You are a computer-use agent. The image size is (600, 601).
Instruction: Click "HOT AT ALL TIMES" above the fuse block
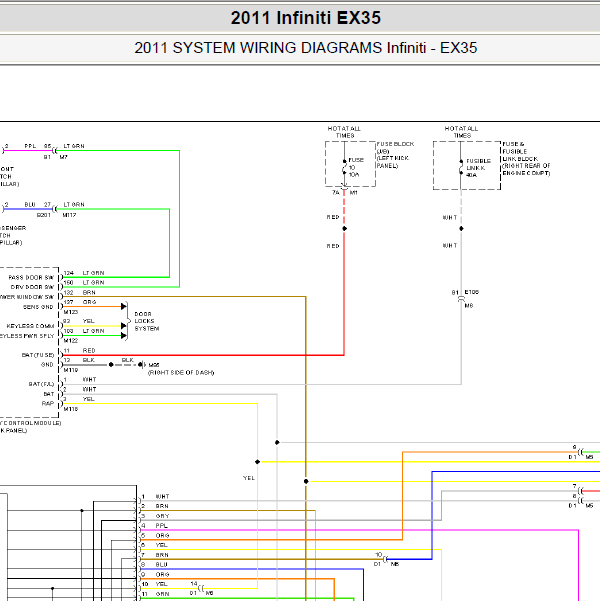344,132
